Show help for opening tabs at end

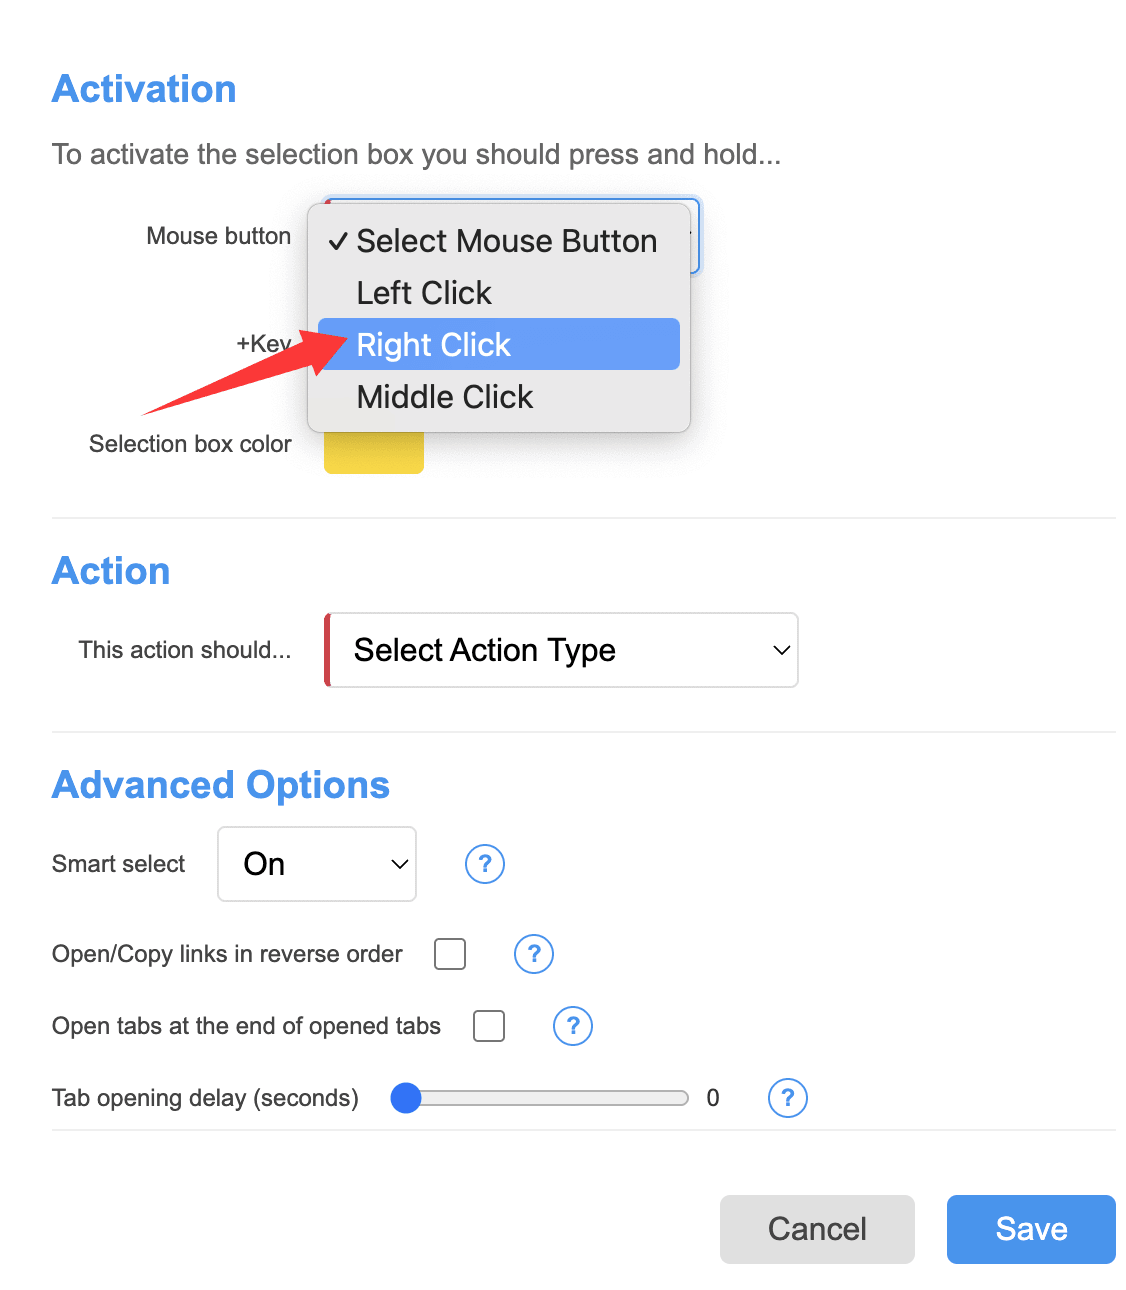pos(573,1026)
